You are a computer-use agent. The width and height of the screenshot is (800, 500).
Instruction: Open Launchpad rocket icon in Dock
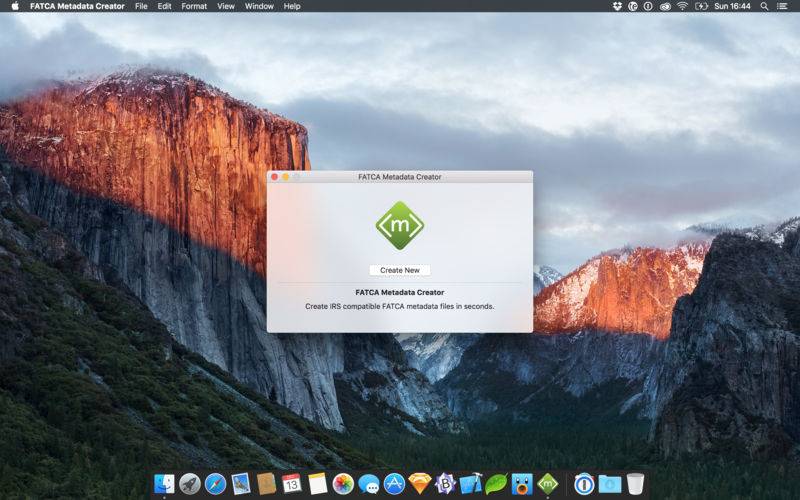click(x=190, y=484)
